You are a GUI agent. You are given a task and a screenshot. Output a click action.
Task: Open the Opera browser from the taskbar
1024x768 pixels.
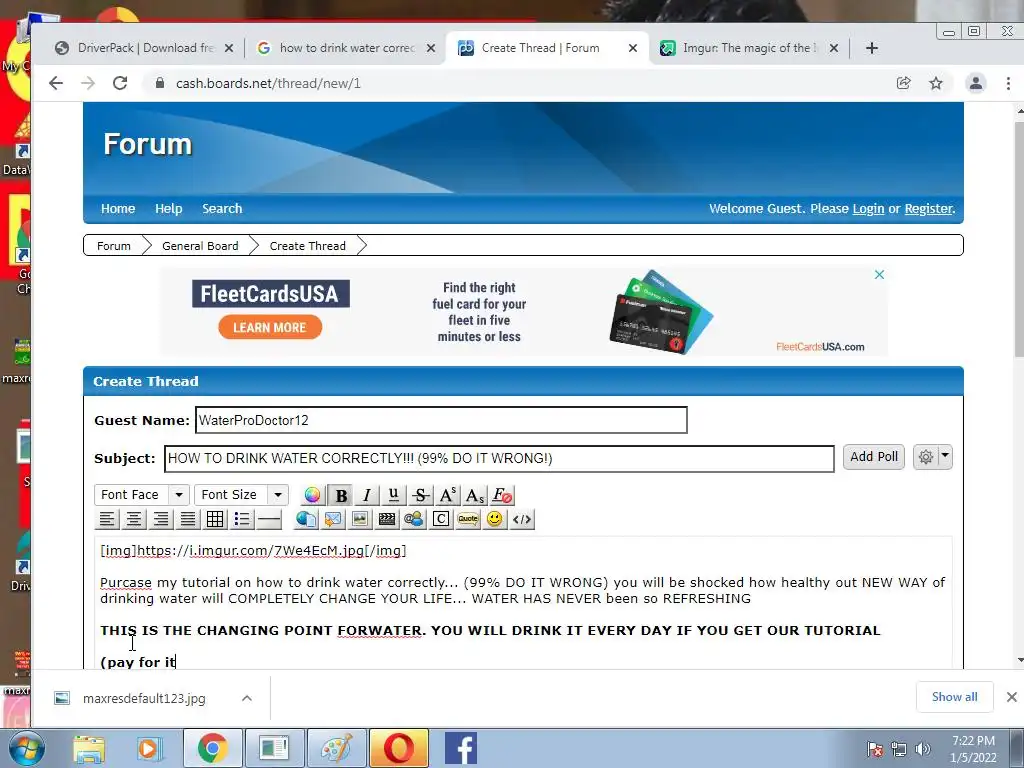tap(399, 748)
